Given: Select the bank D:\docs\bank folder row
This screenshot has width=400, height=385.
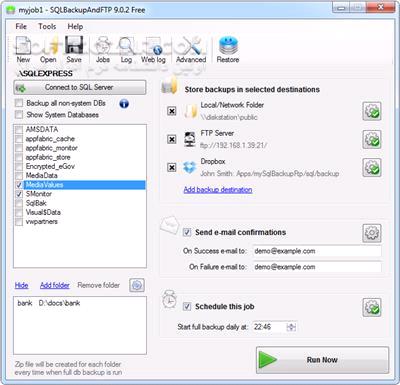Looking at the screenshot, I should pyautogui.click(x=49, y=303).
